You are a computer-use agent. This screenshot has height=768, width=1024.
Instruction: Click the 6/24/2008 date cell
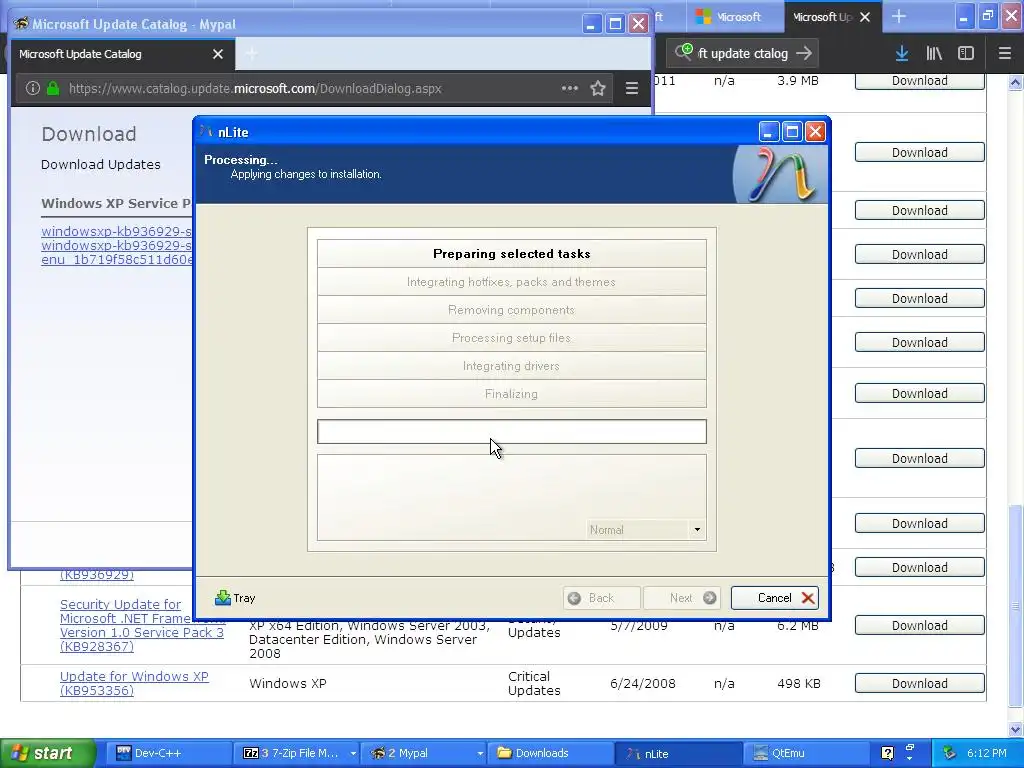(643, 684)
